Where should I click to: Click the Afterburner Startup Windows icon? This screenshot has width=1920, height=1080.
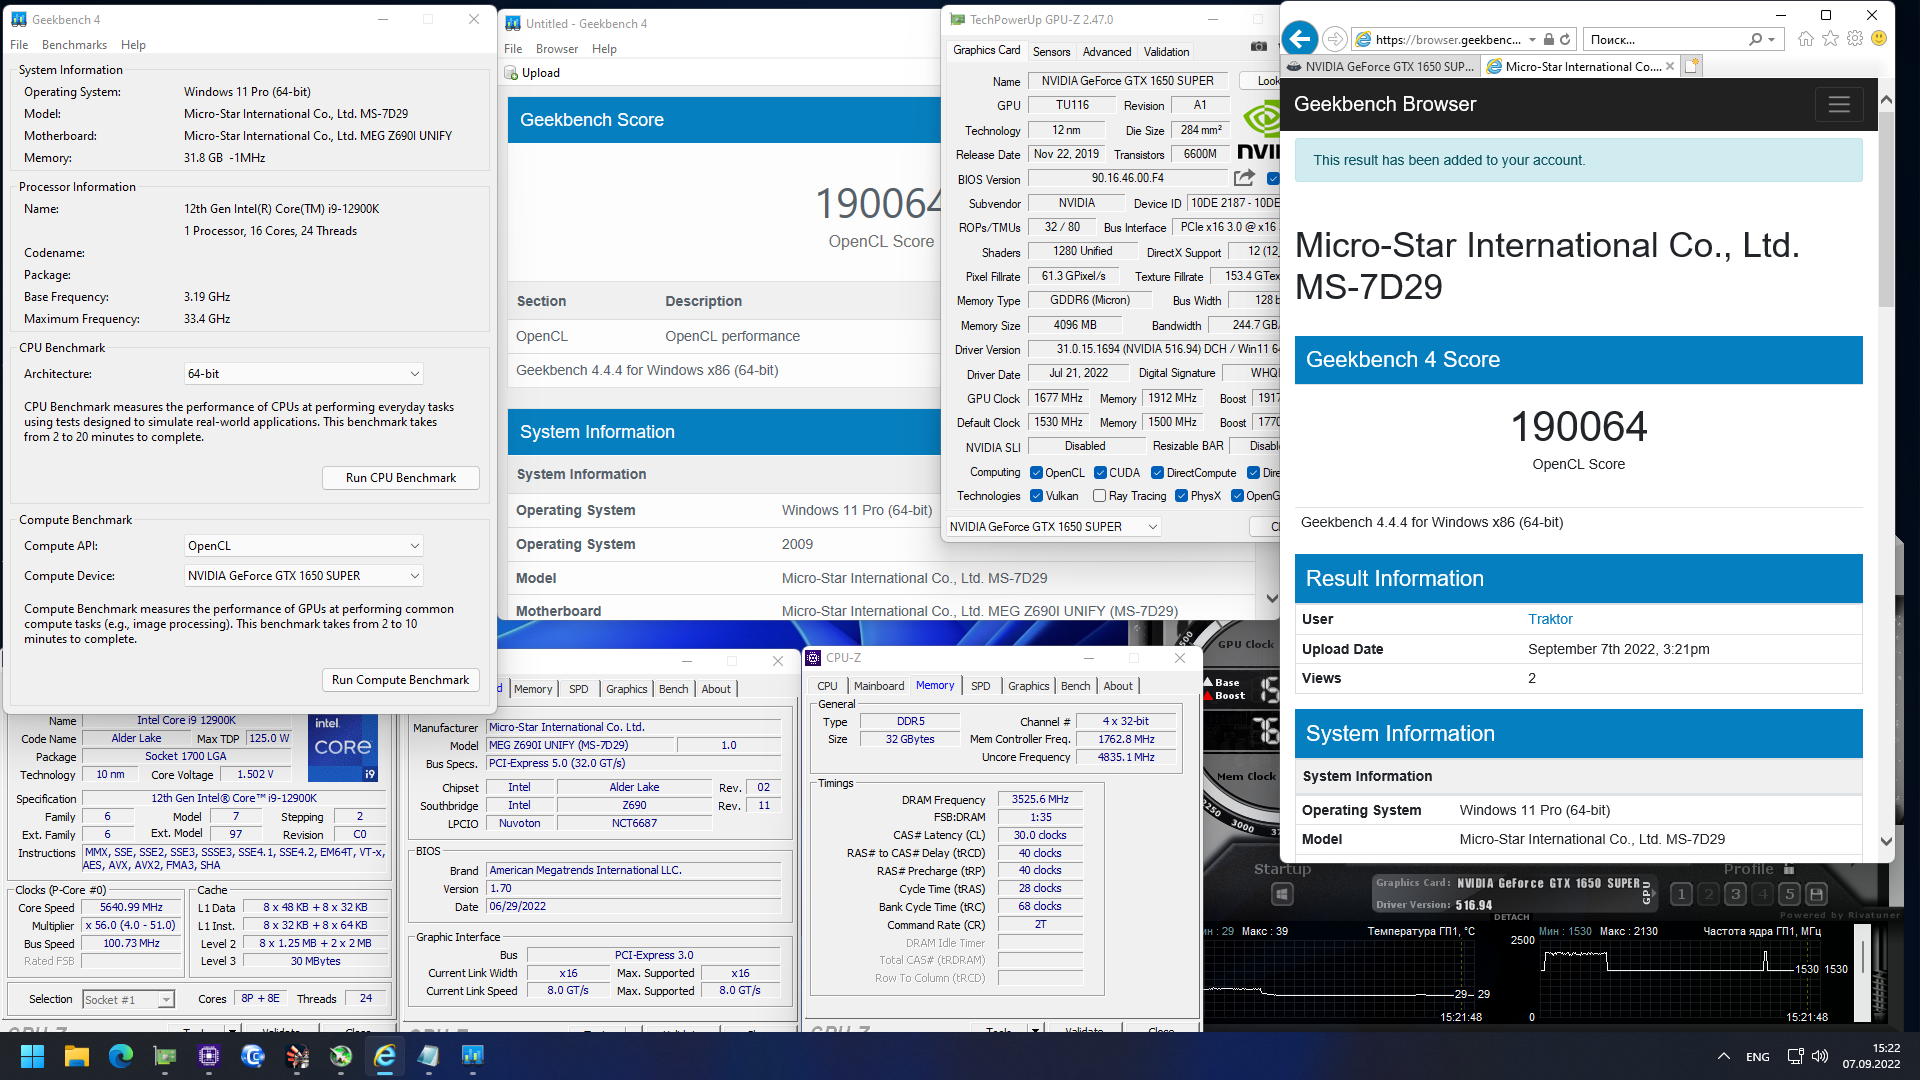pos(1282,894)
